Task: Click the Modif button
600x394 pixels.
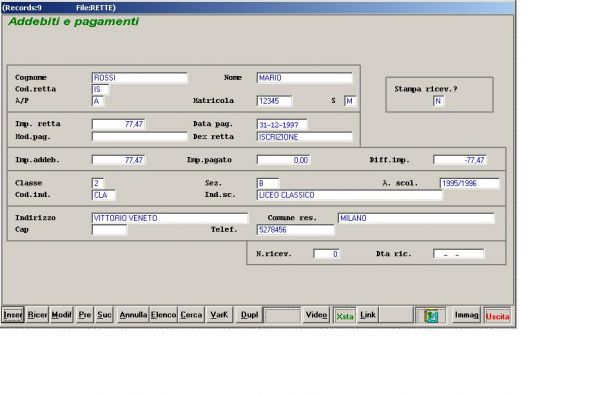Action: tap(61, 315)
